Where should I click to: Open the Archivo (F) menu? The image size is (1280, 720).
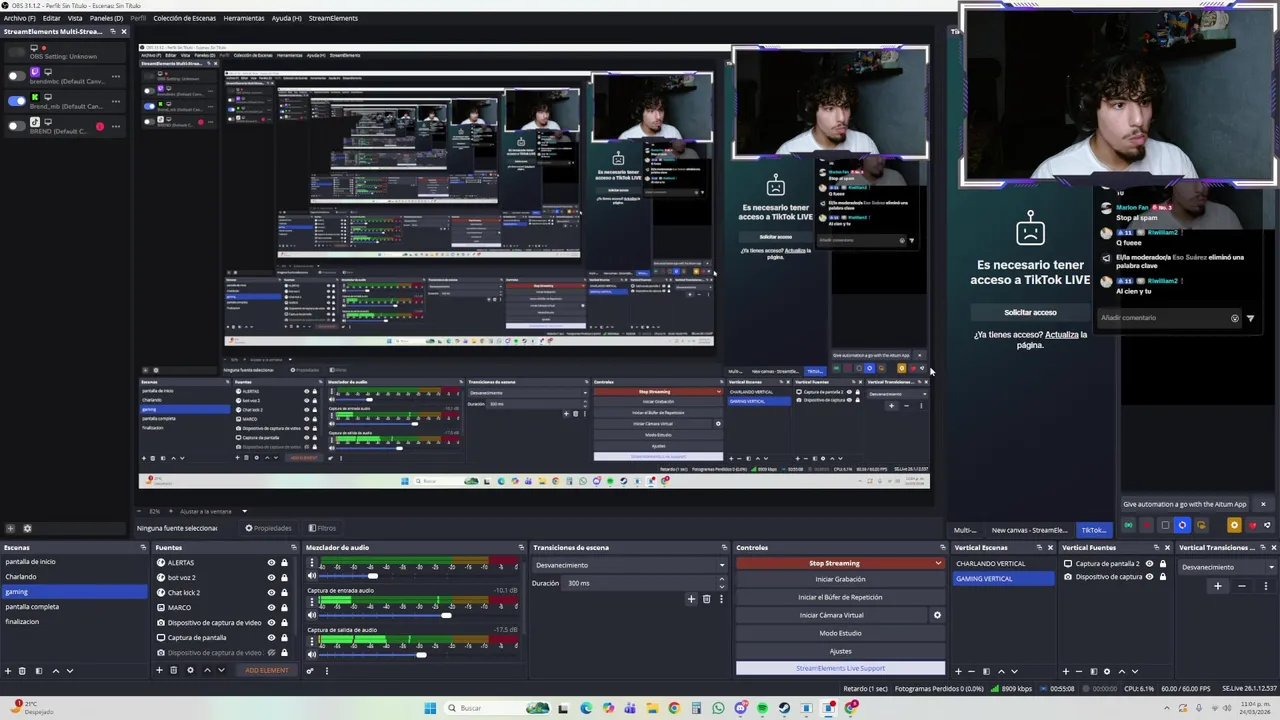pos(19,18)
